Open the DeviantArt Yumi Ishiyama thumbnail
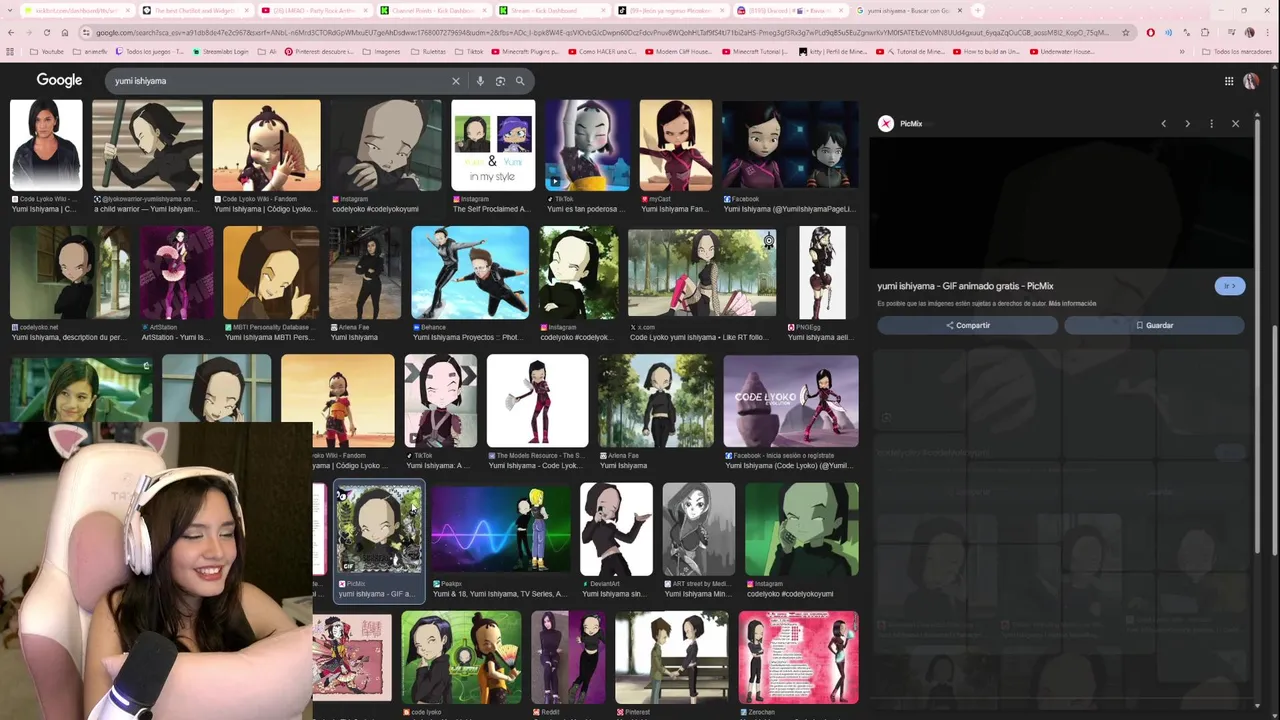The height and width of the screenshot is (720, 1280). point(616,529)
